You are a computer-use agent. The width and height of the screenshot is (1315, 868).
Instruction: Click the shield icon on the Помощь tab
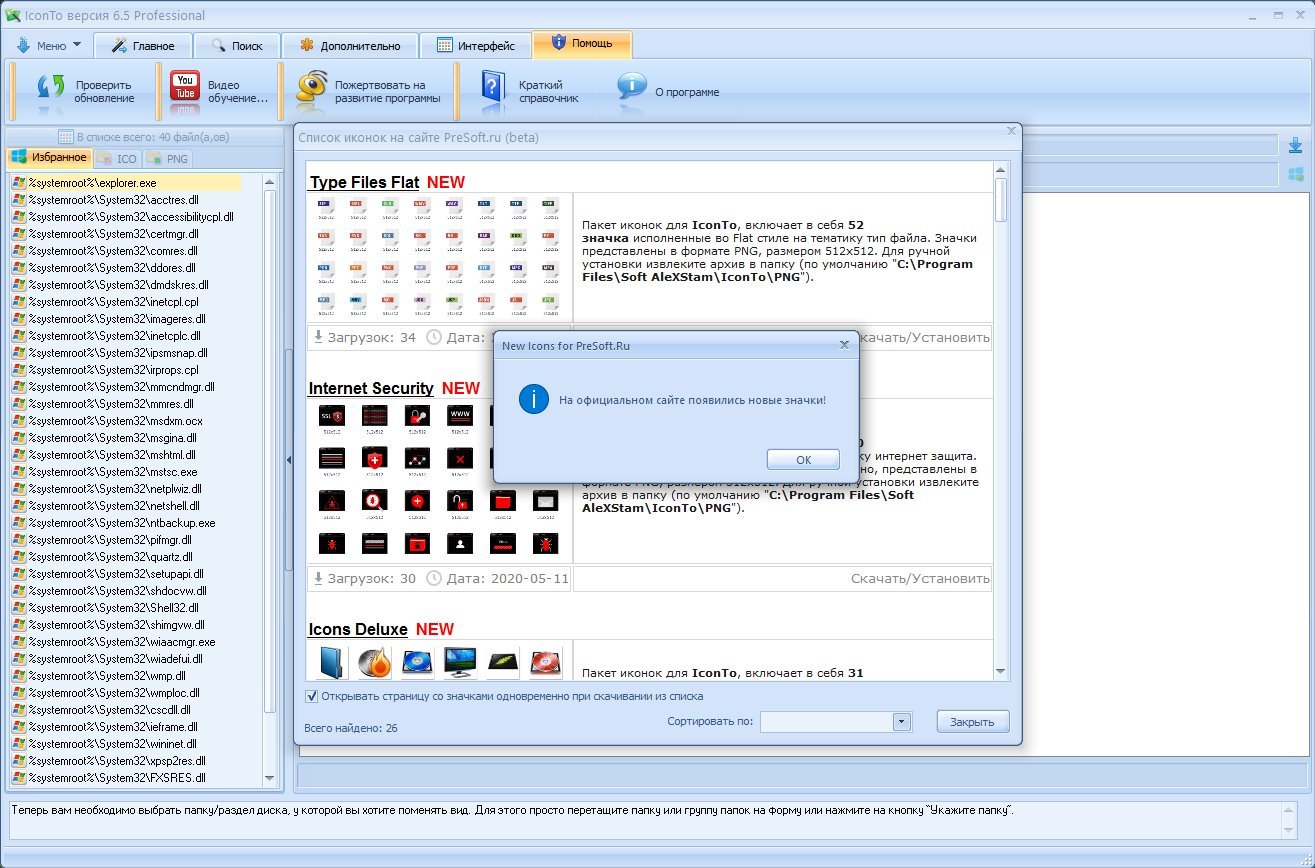tap(558, 44)
